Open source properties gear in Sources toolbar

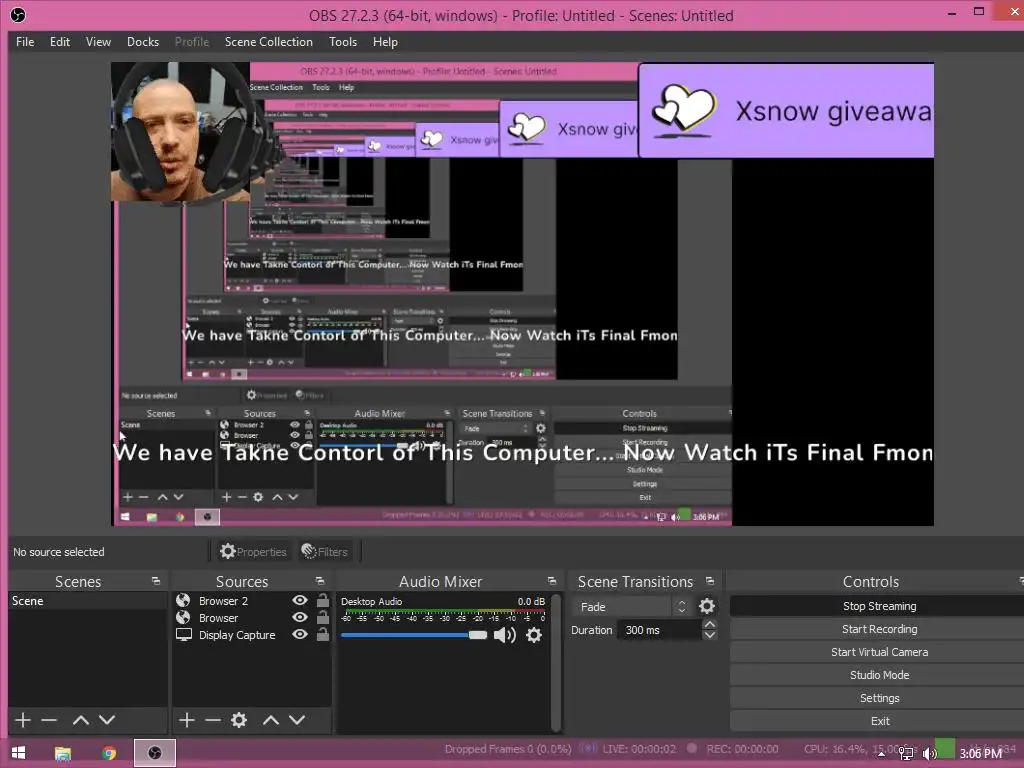pos(239,720)
